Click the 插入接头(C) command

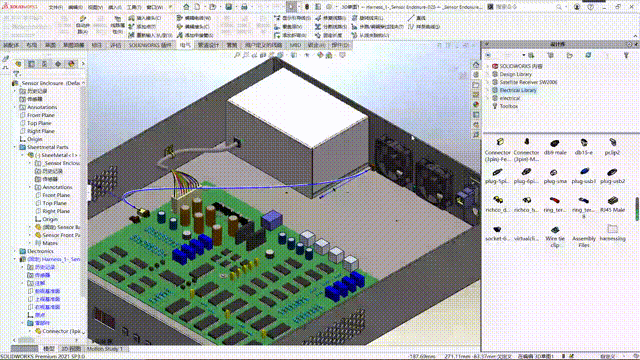tap(145, 18)
